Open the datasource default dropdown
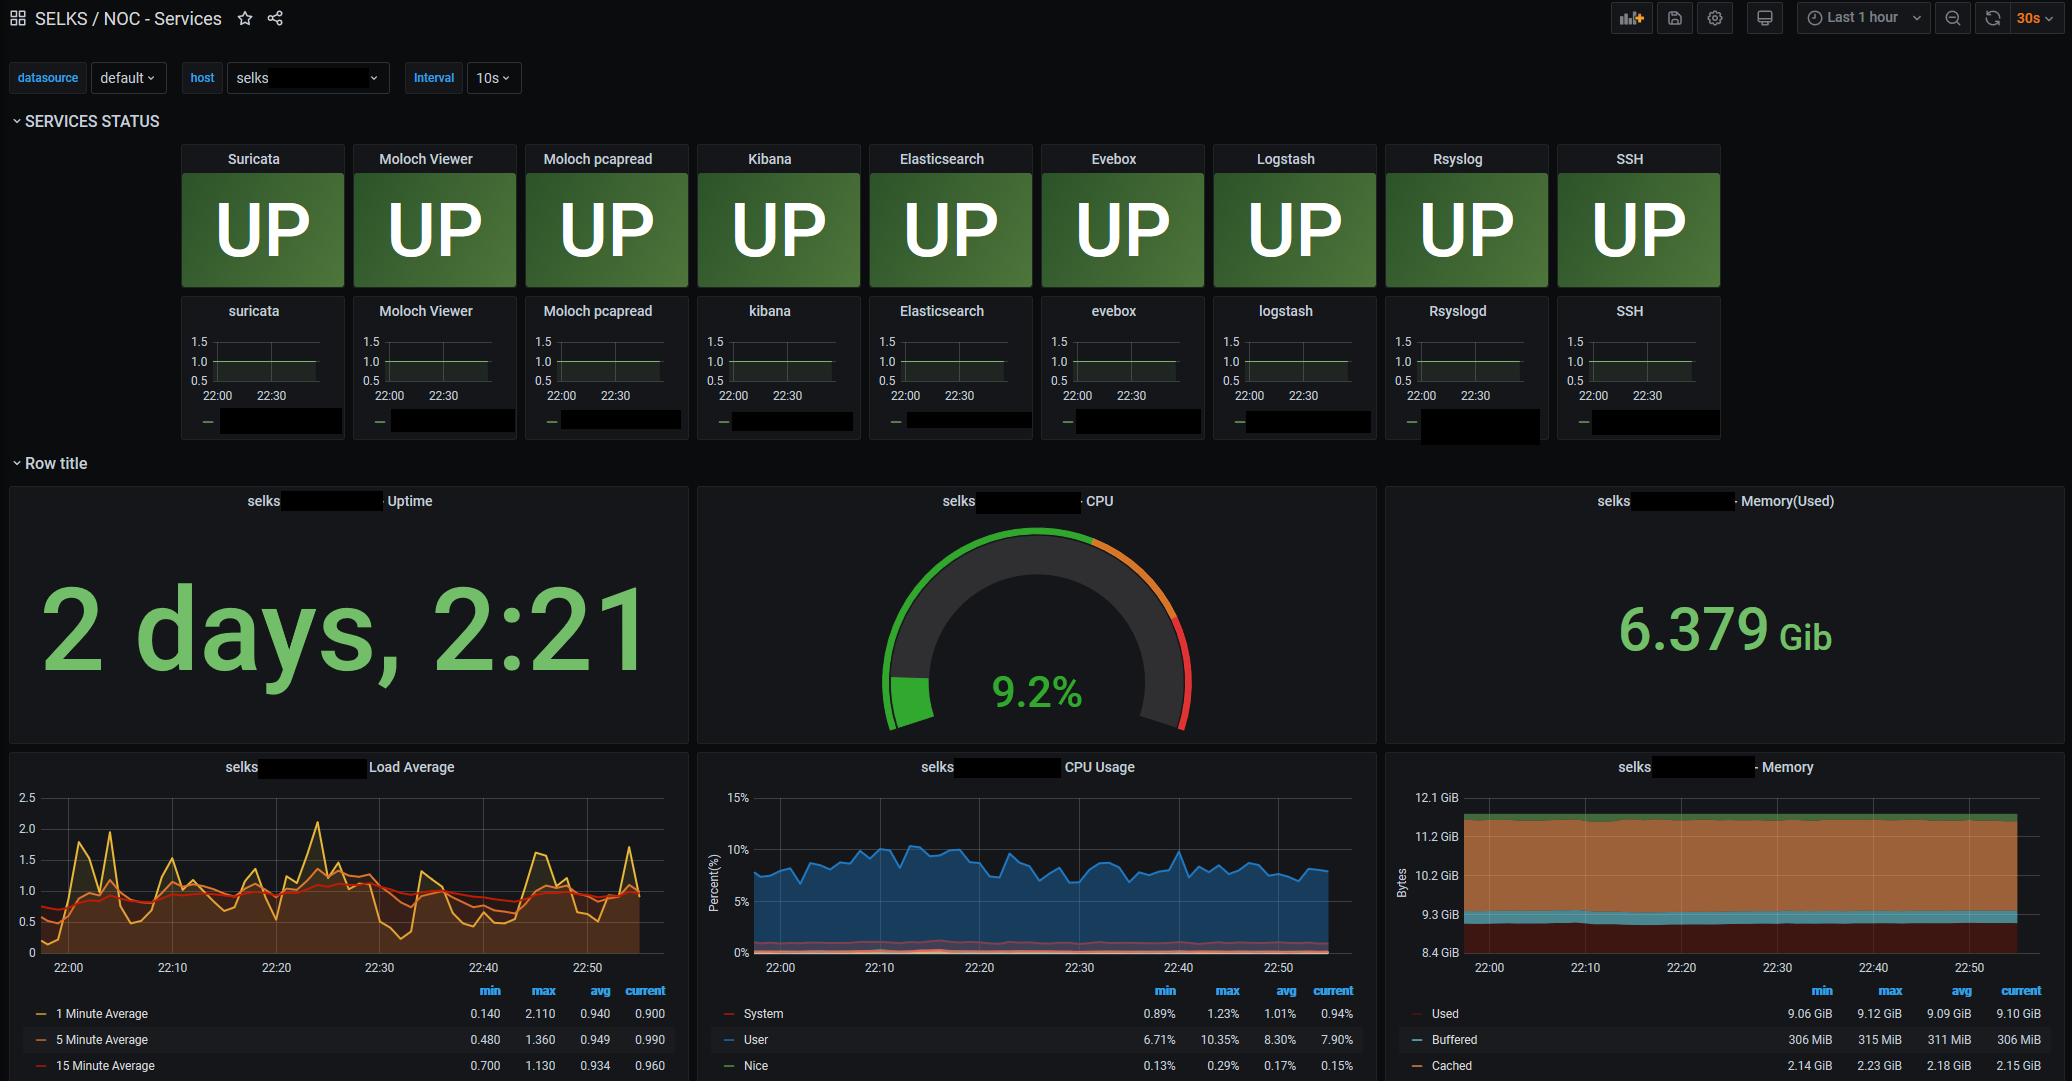 coord(128,78)
